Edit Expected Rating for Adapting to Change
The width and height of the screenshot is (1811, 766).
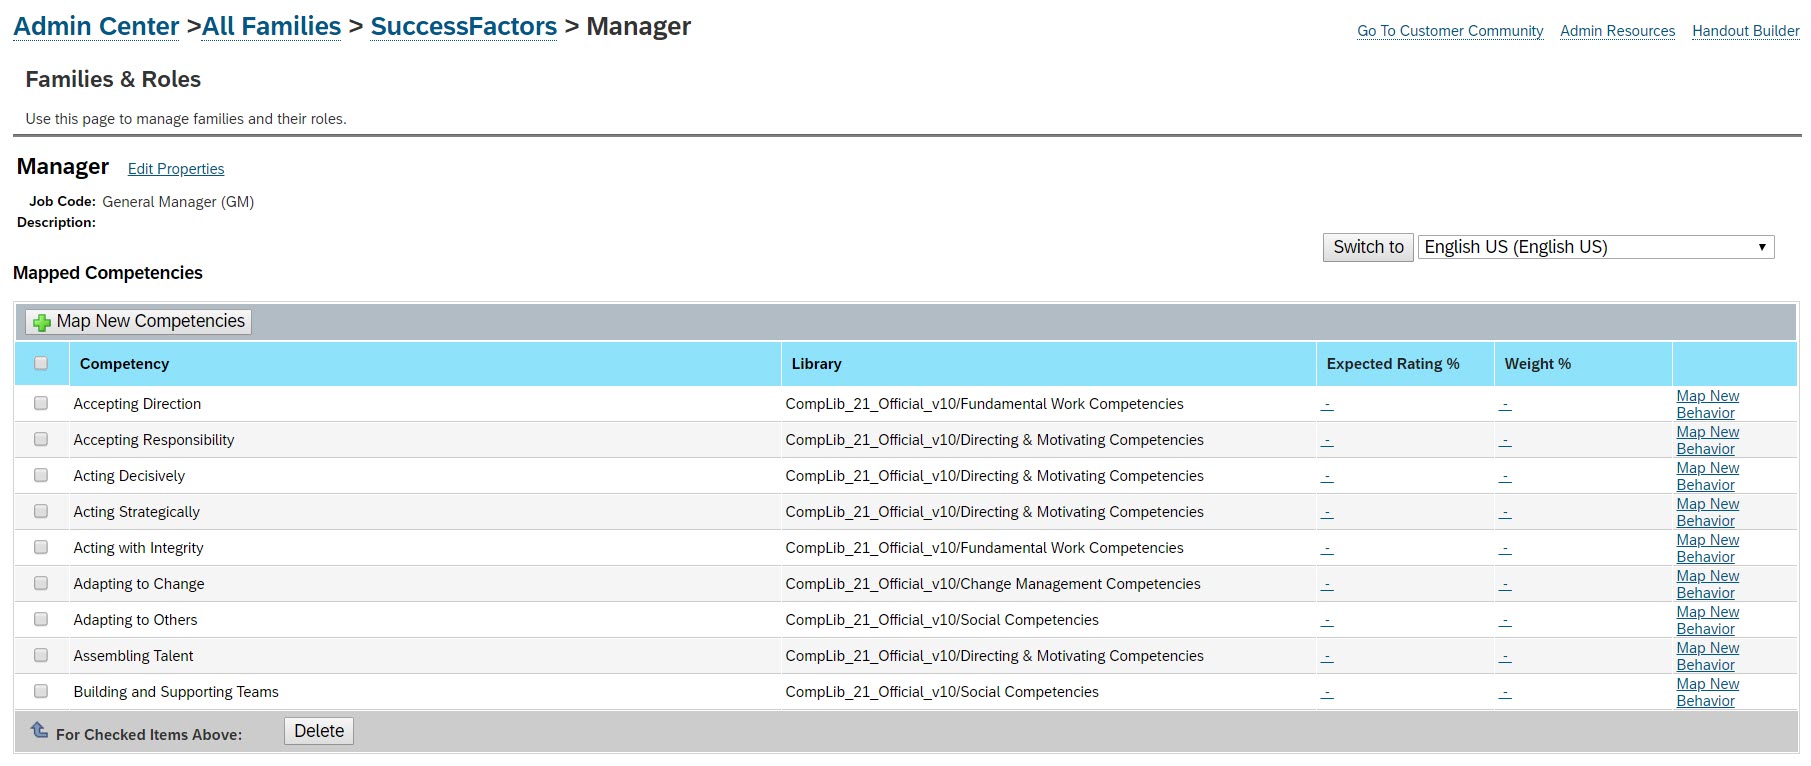(x=1327, y=585)
